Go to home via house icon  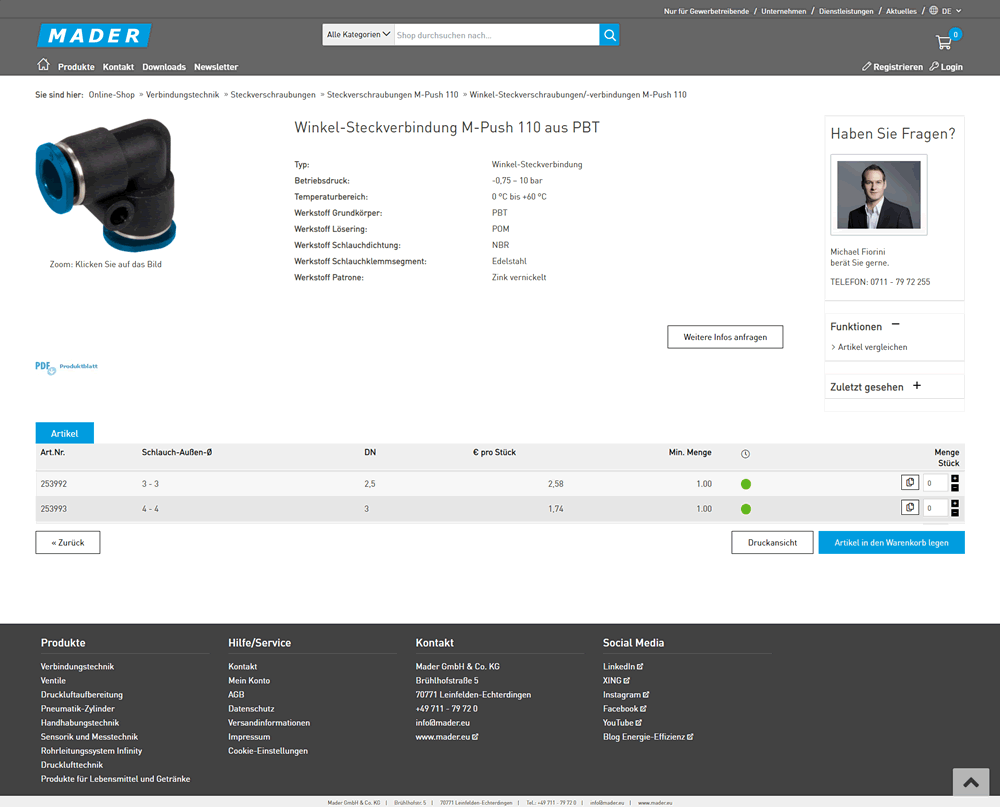tap(43, 64)
